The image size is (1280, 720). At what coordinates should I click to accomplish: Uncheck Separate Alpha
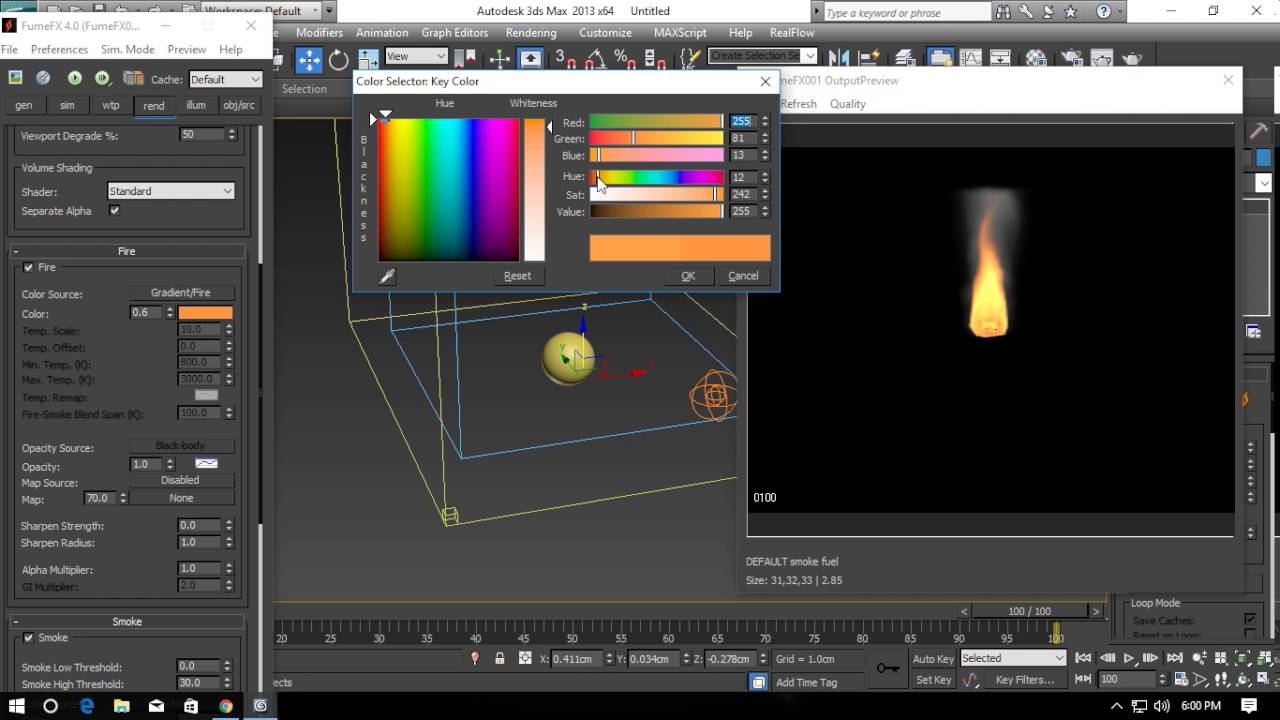click(114, 211)
